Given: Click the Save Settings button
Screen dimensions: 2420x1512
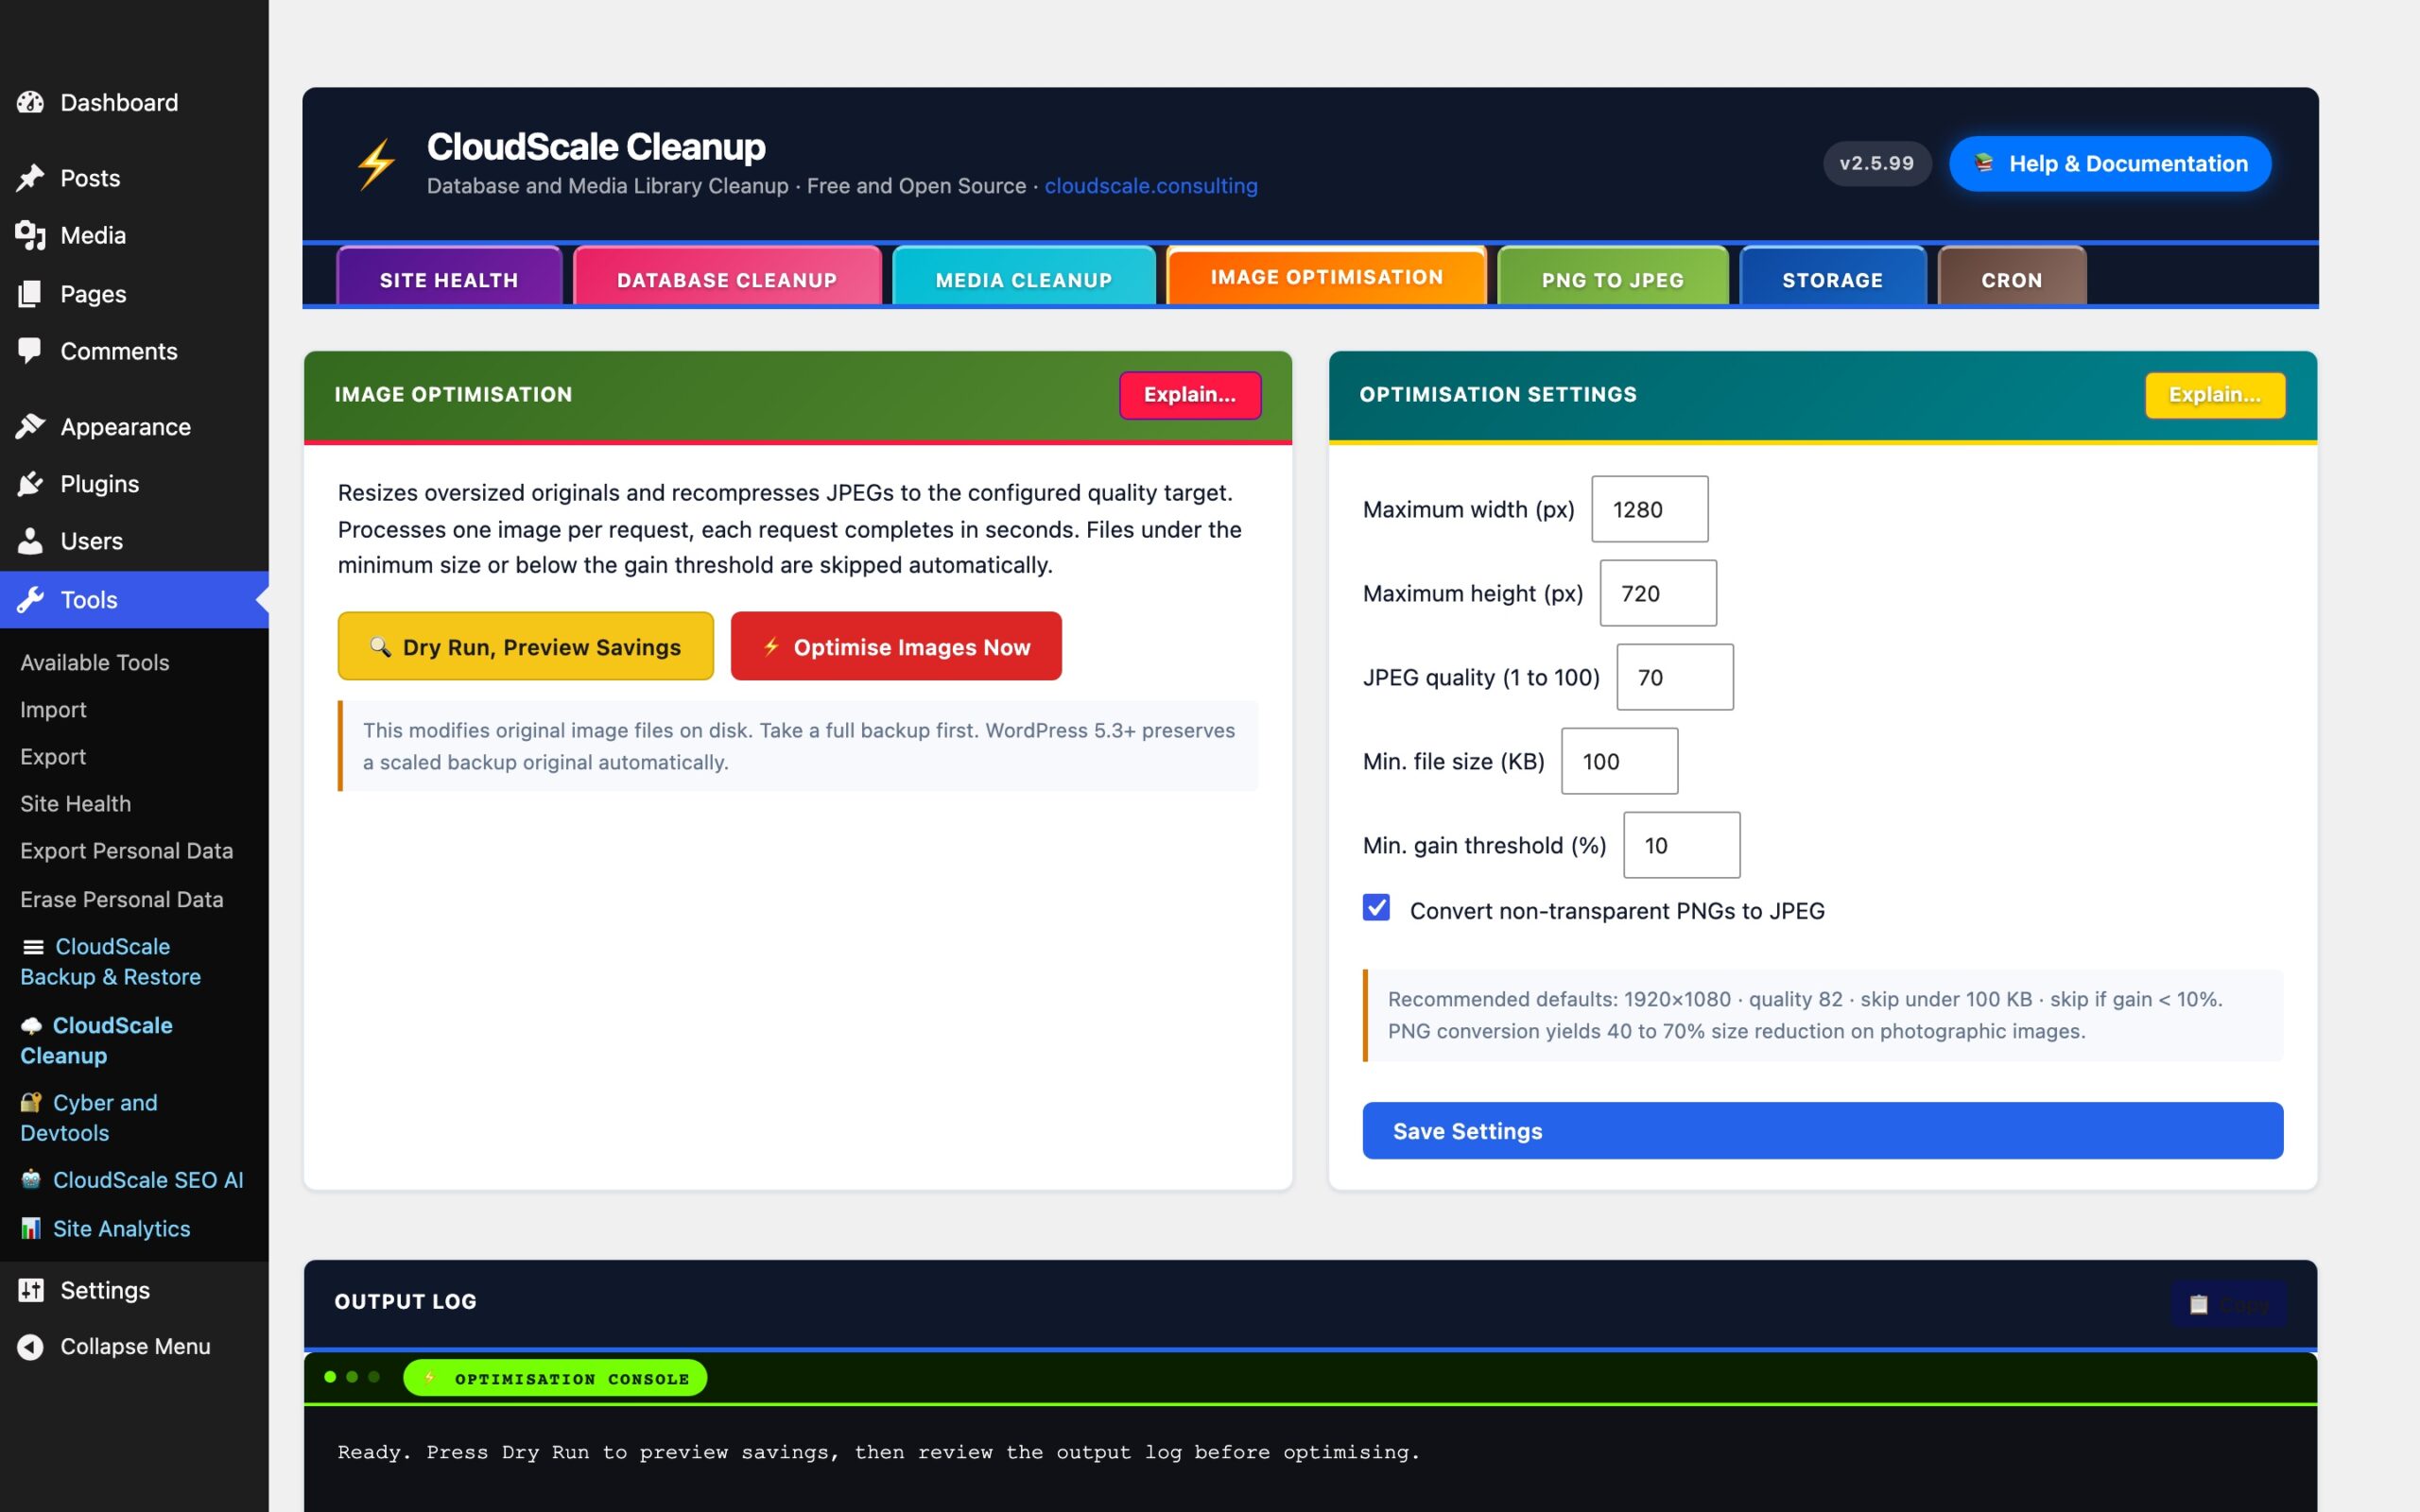Looking at the screenshot, I should point(1822,1131).
